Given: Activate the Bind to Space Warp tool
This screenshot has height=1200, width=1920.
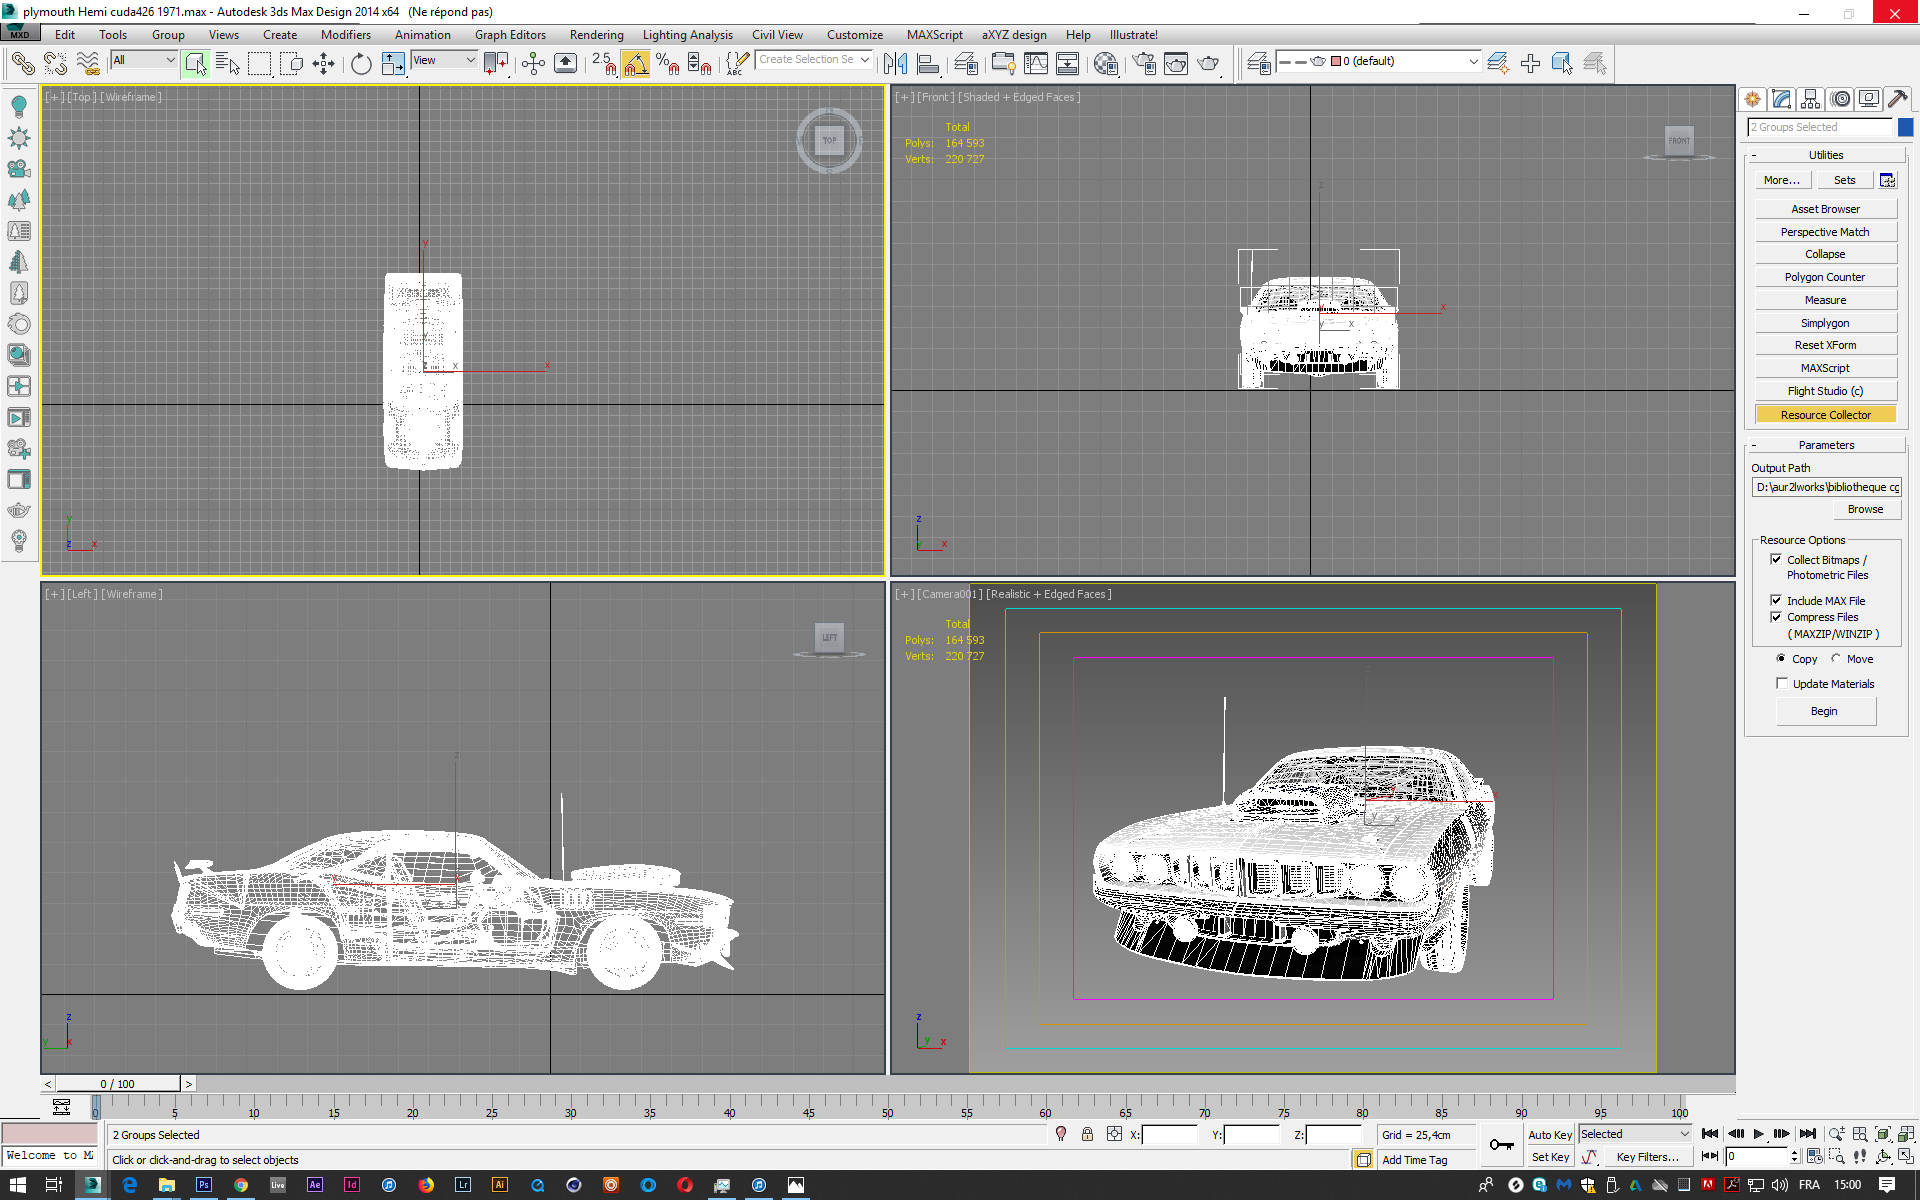Looking at the screenshot, I should 88,64.
